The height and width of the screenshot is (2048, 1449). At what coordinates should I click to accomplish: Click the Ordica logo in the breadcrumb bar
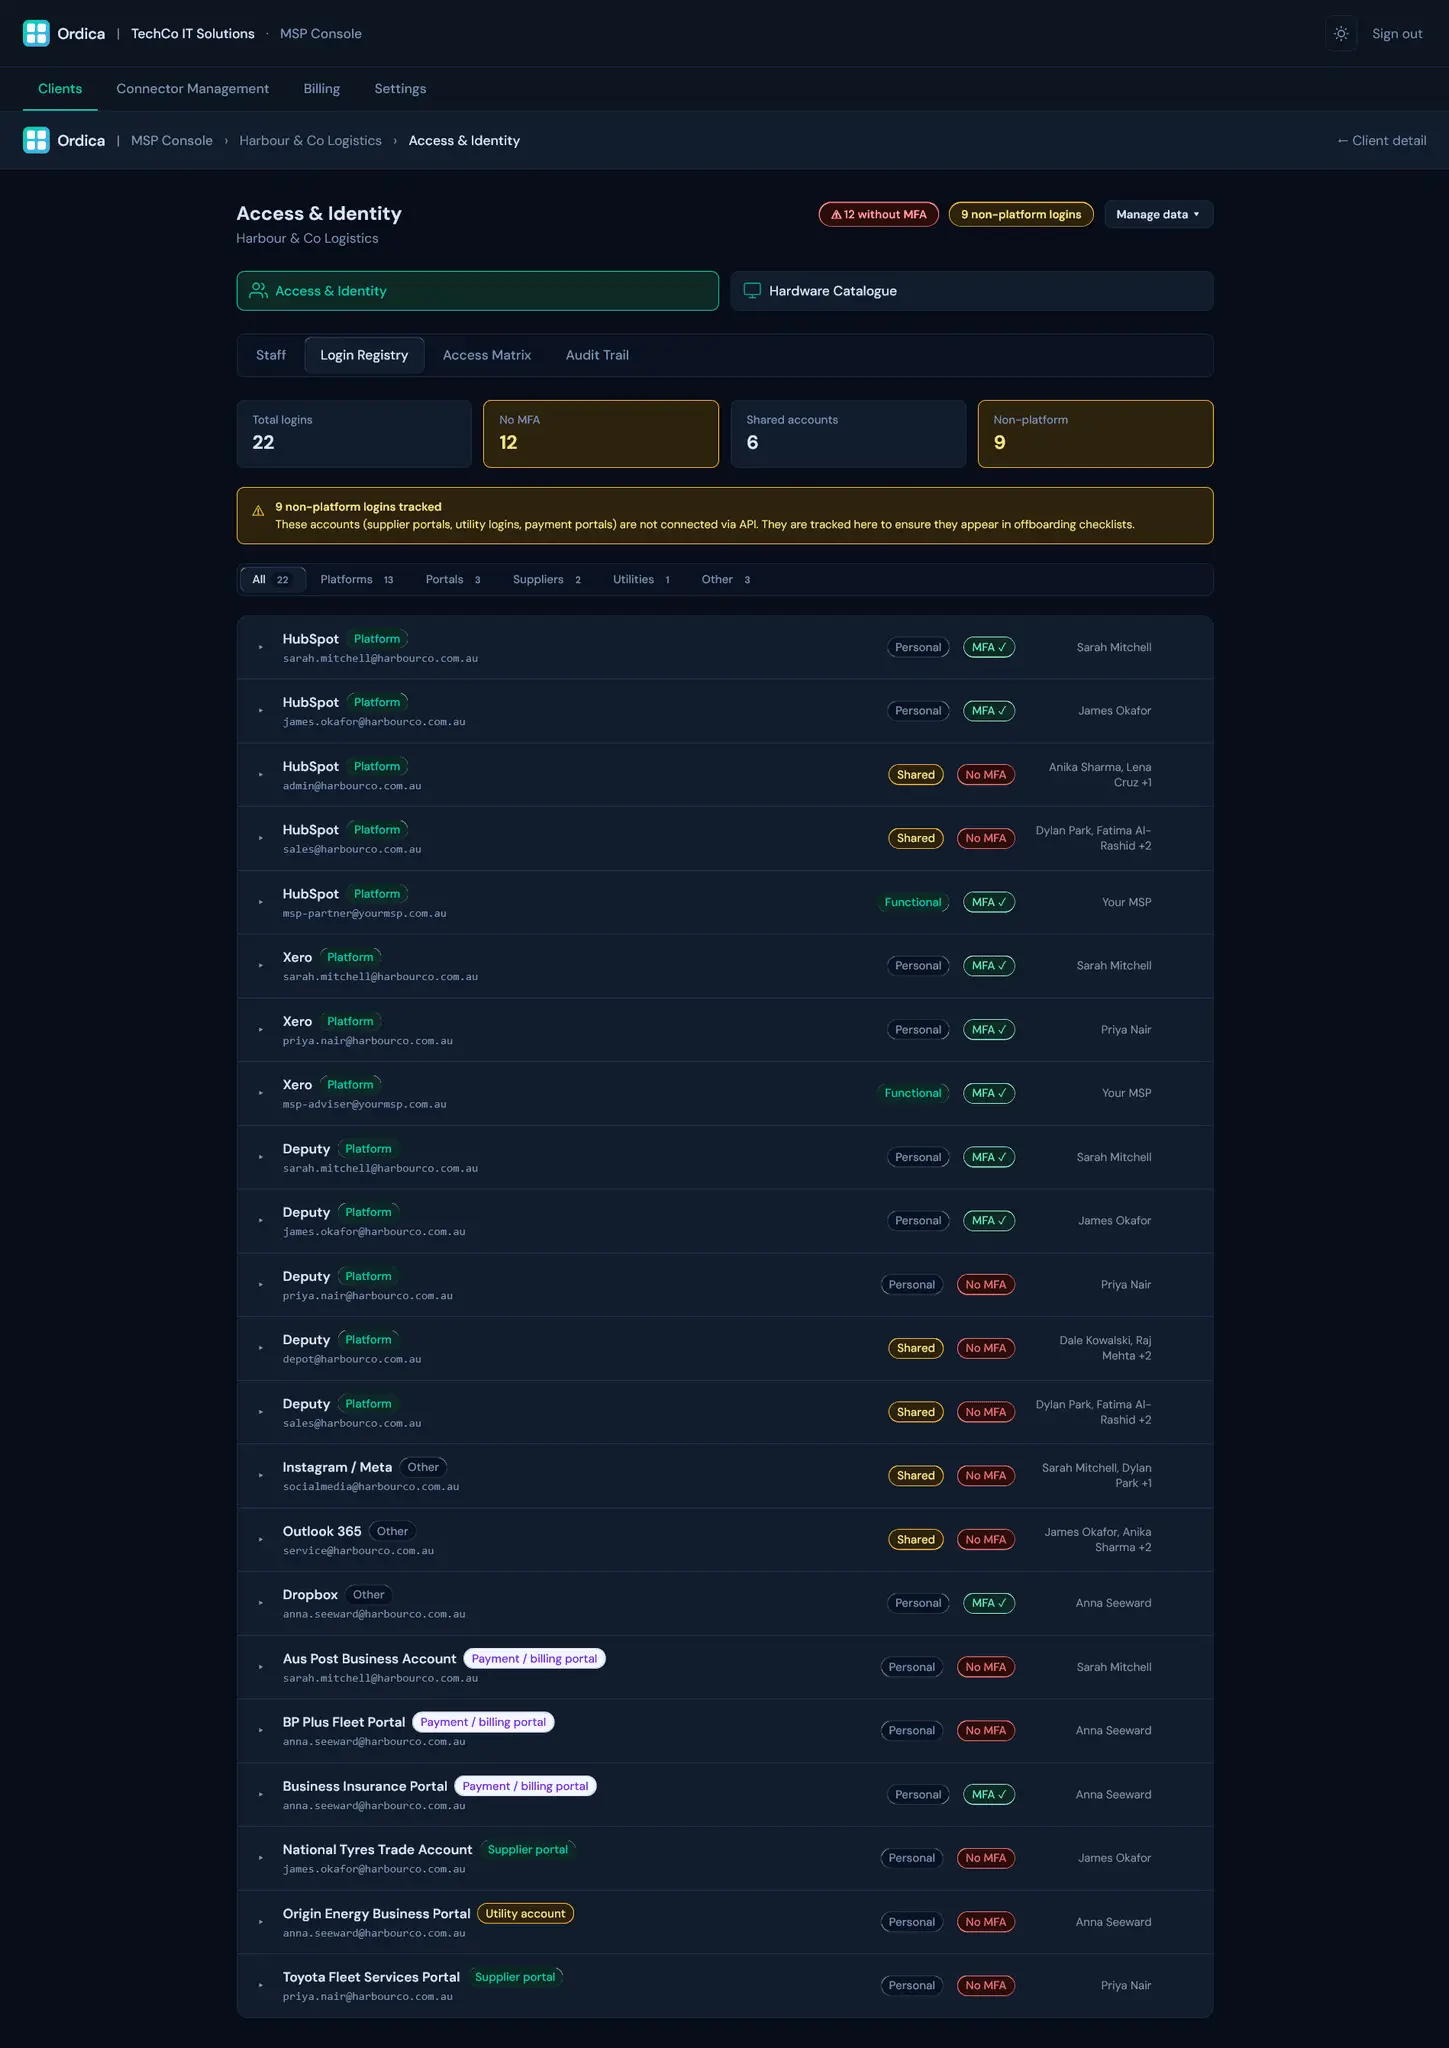pyautogui.click(x=36, y=140)
